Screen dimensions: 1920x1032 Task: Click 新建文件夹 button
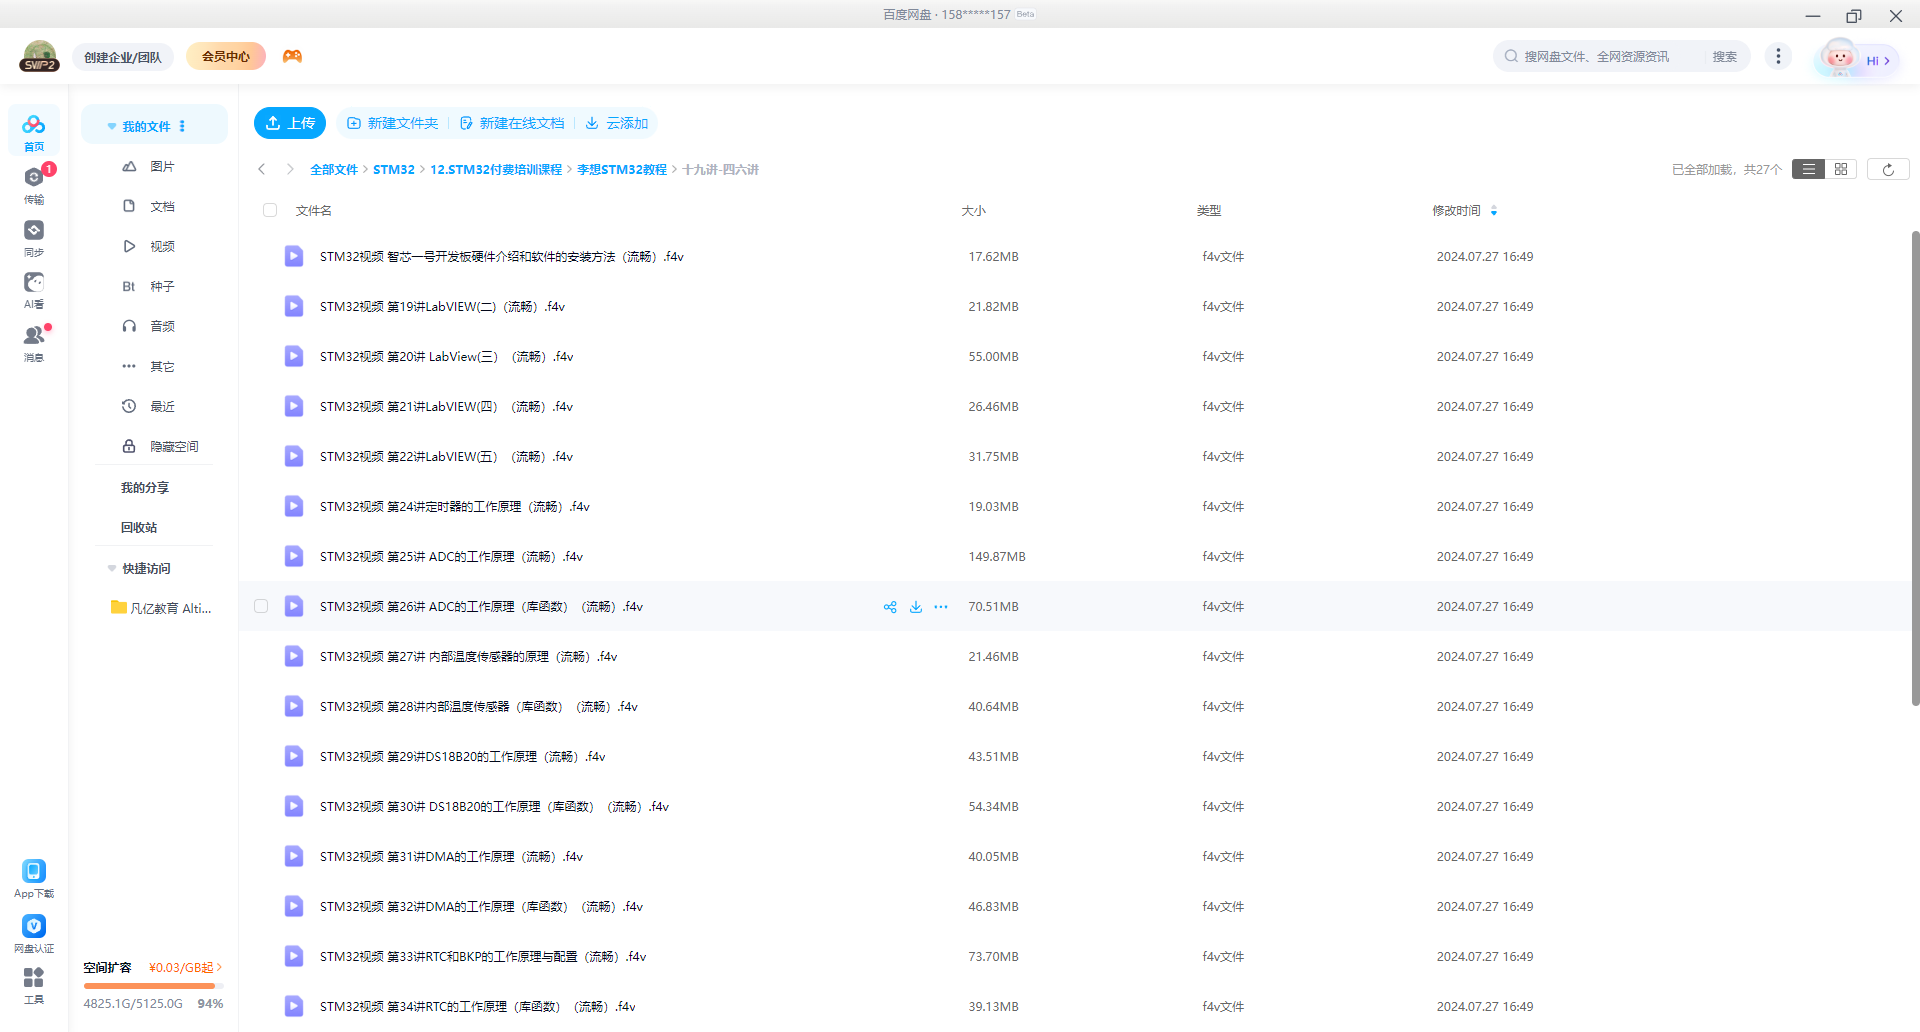pos(392,123)
